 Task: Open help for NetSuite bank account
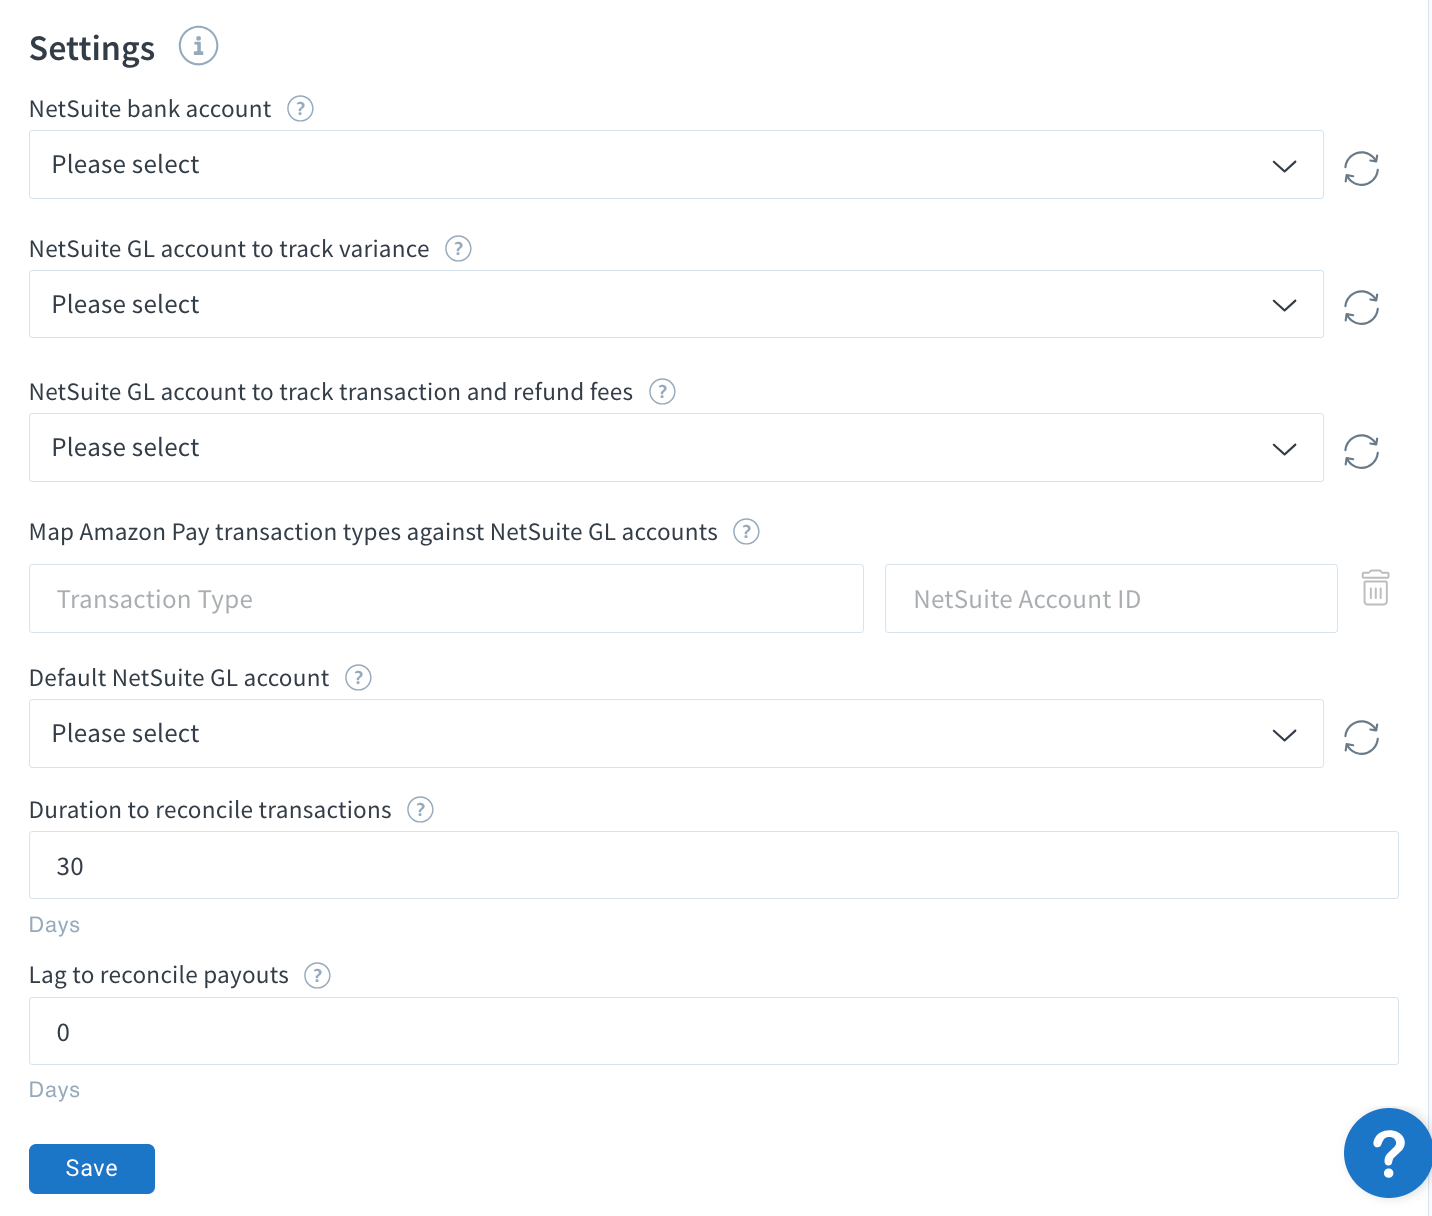pyautogui.click(x=300, y=109)
